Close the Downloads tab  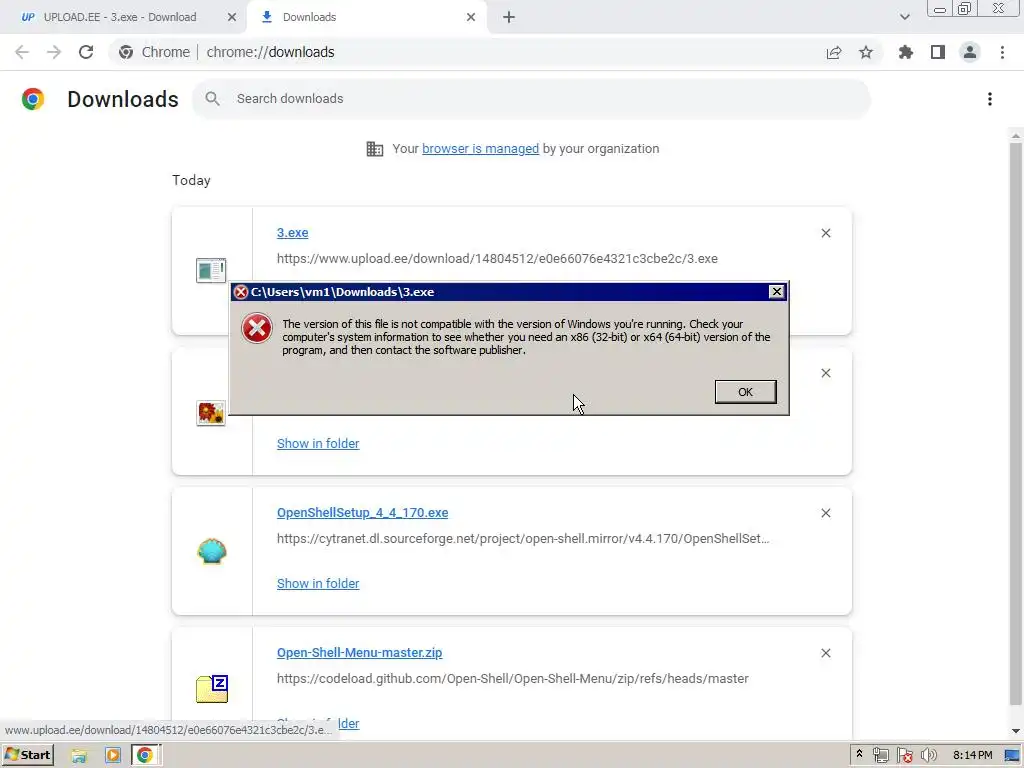coord(470,17)
